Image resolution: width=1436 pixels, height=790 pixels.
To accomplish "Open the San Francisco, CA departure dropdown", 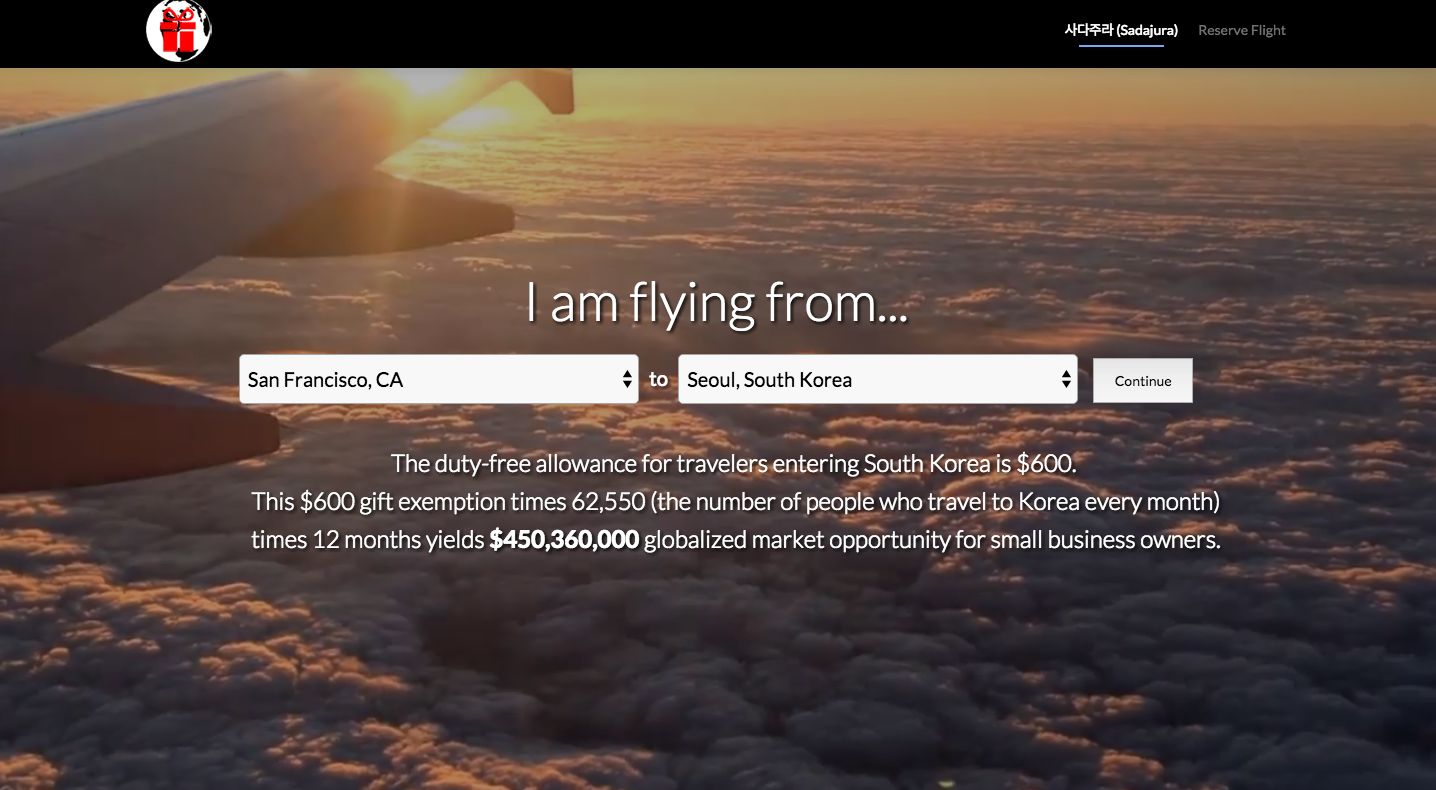I will [x=439, y=379].
